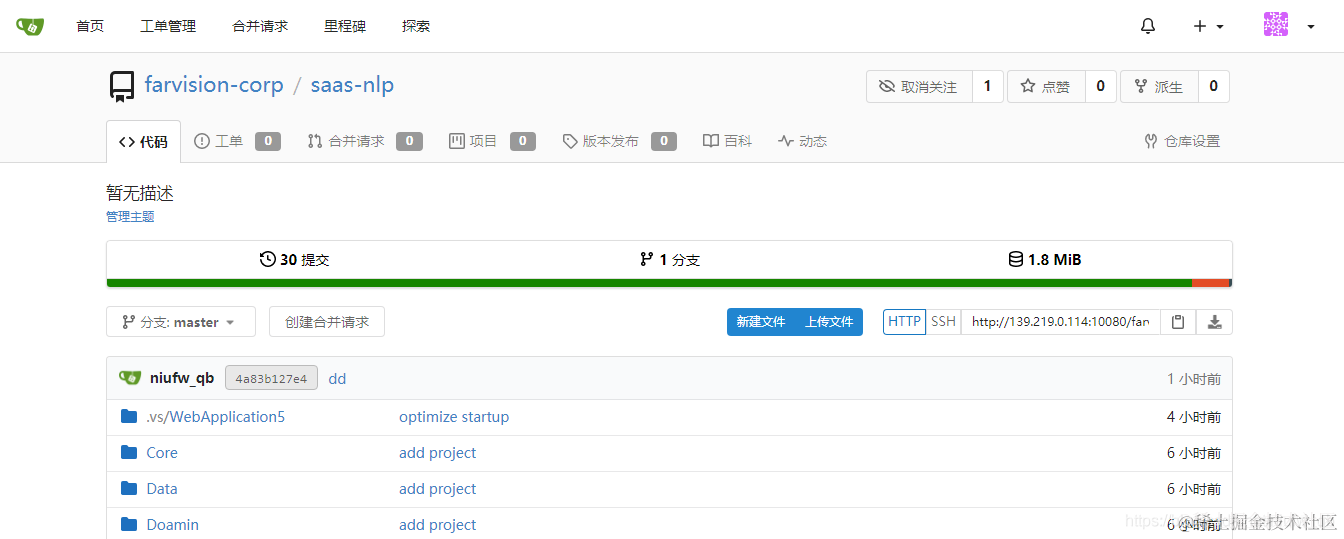
Task: Click the green language statistics bar
Action: 649,283
